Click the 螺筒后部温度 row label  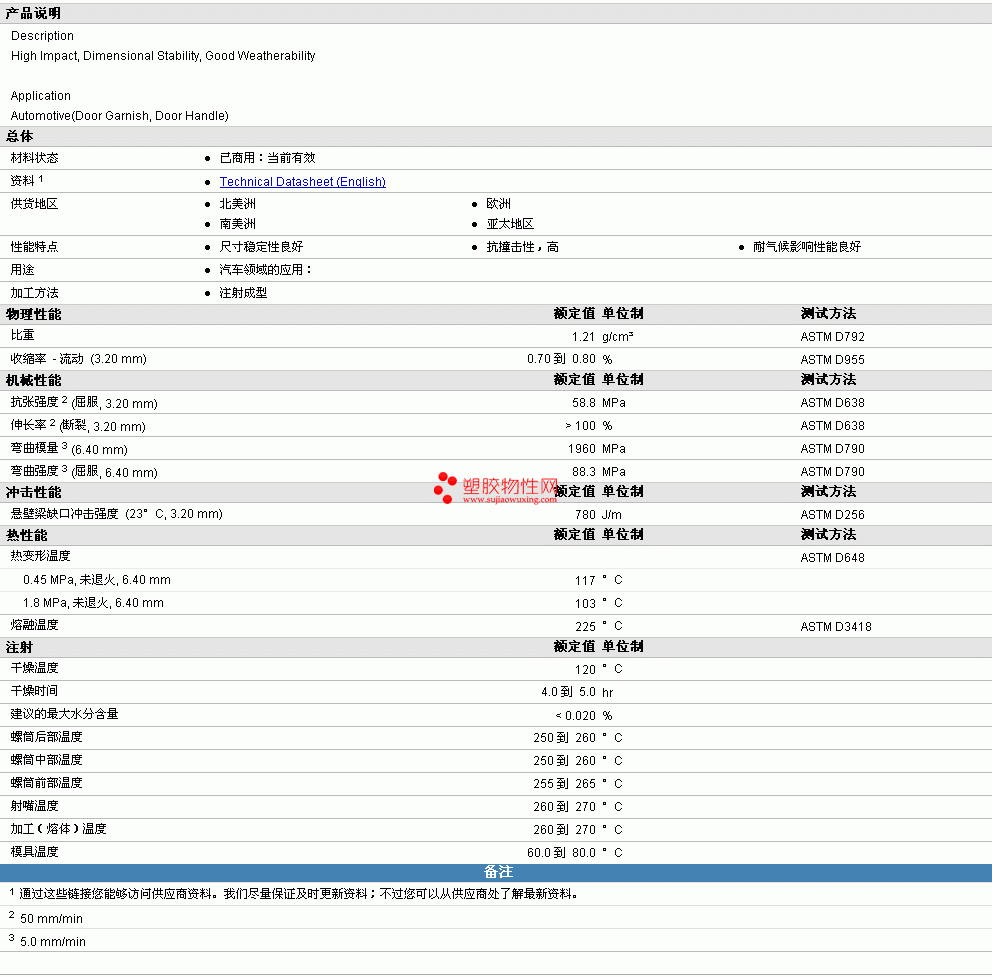tap(46, 737)
